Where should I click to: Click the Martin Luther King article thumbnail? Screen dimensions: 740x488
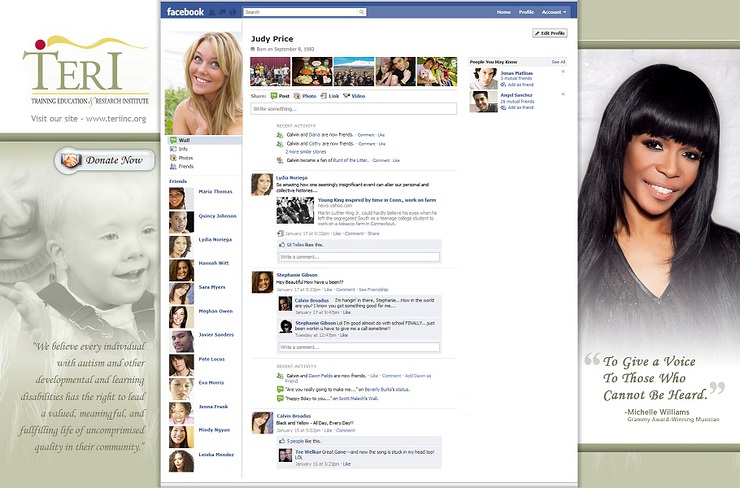click(x=295, y=210)
